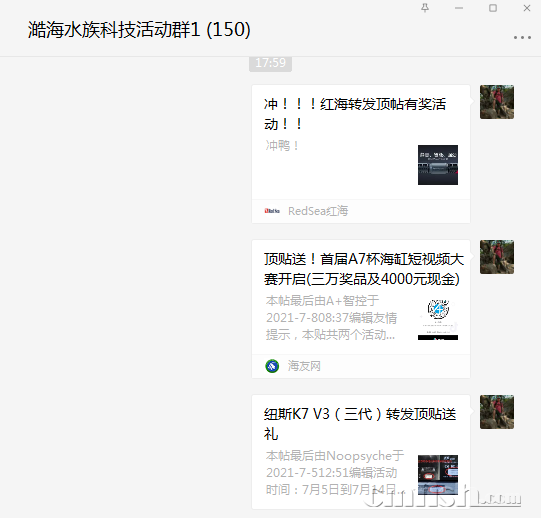Click the 本帖最后由A+智控于 description text
The width and height of the screenshot is (541, 518).
click(x=331, y=317)
